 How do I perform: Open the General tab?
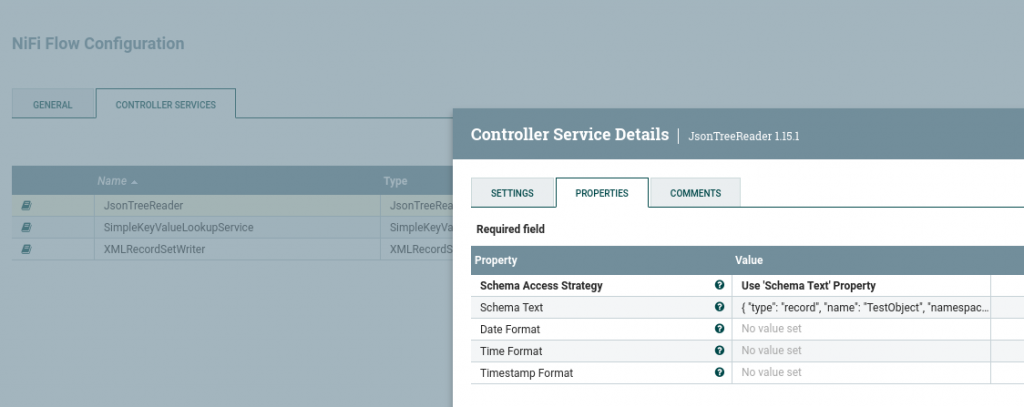click(52, 105)
